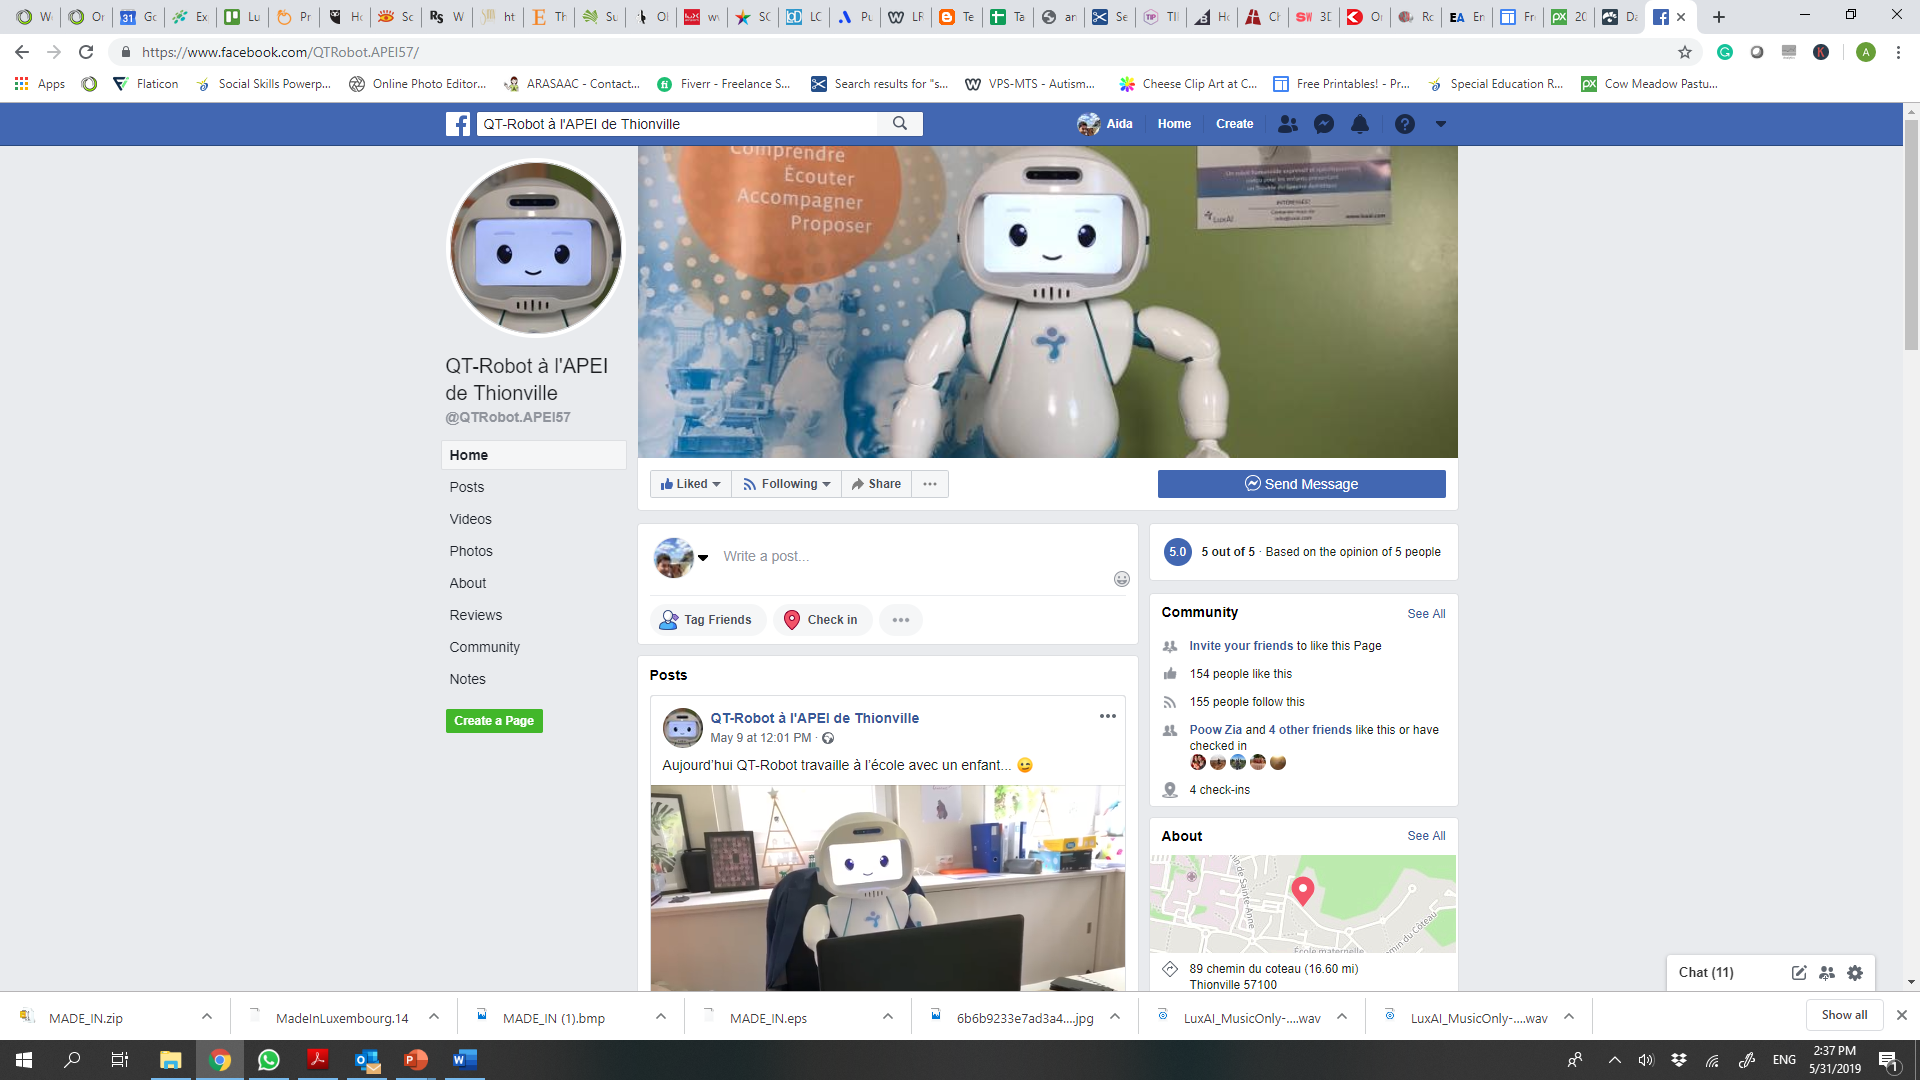Toggle the Following button dropdown

[787, 484]
